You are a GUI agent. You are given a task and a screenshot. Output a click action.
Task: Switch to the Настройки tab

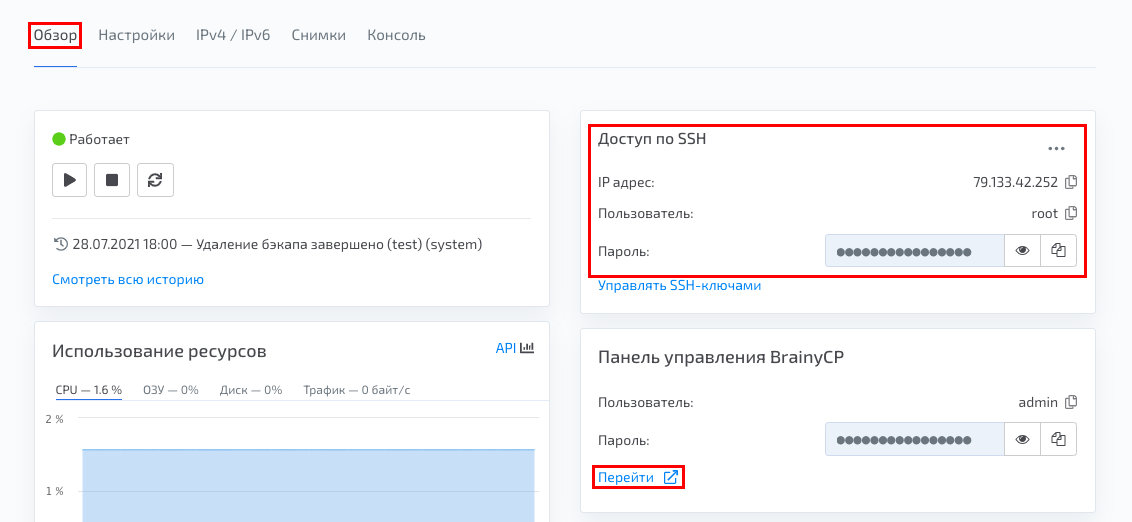(136, 35)
